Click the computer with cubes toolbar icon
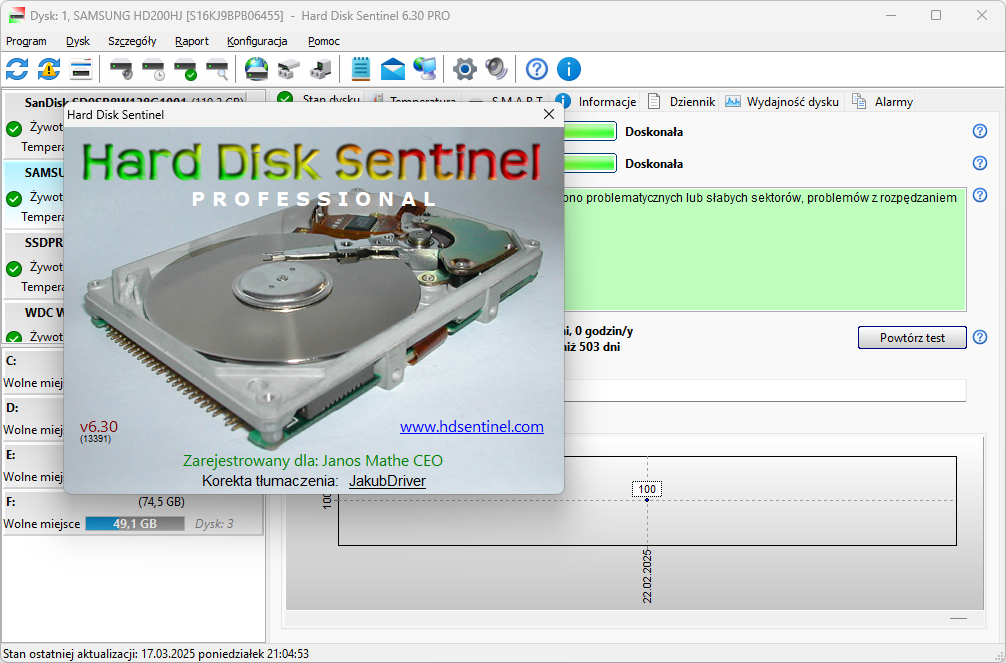This screenshot has height=663, width=1006. coord(320,69)
